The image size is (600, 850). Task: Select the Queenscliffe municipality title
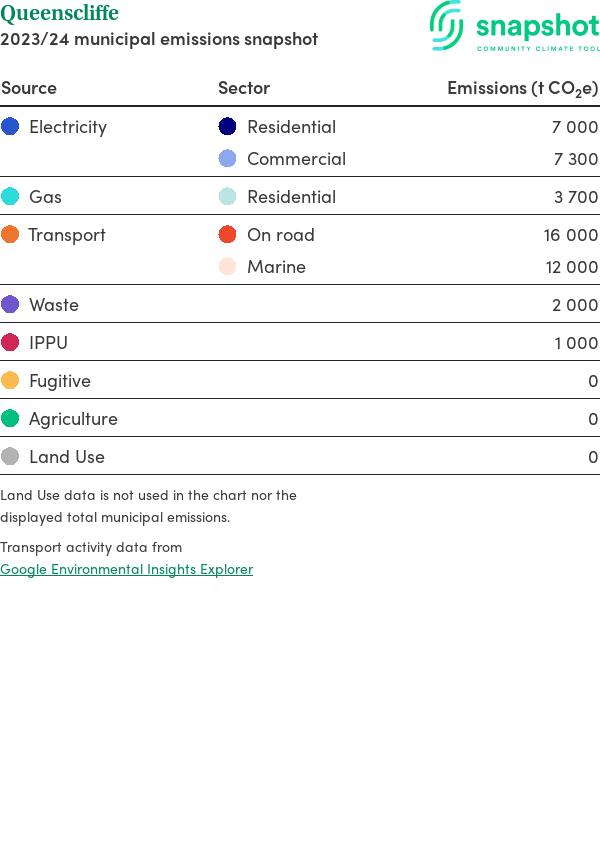pyautogui.click(x=59, y=13)
